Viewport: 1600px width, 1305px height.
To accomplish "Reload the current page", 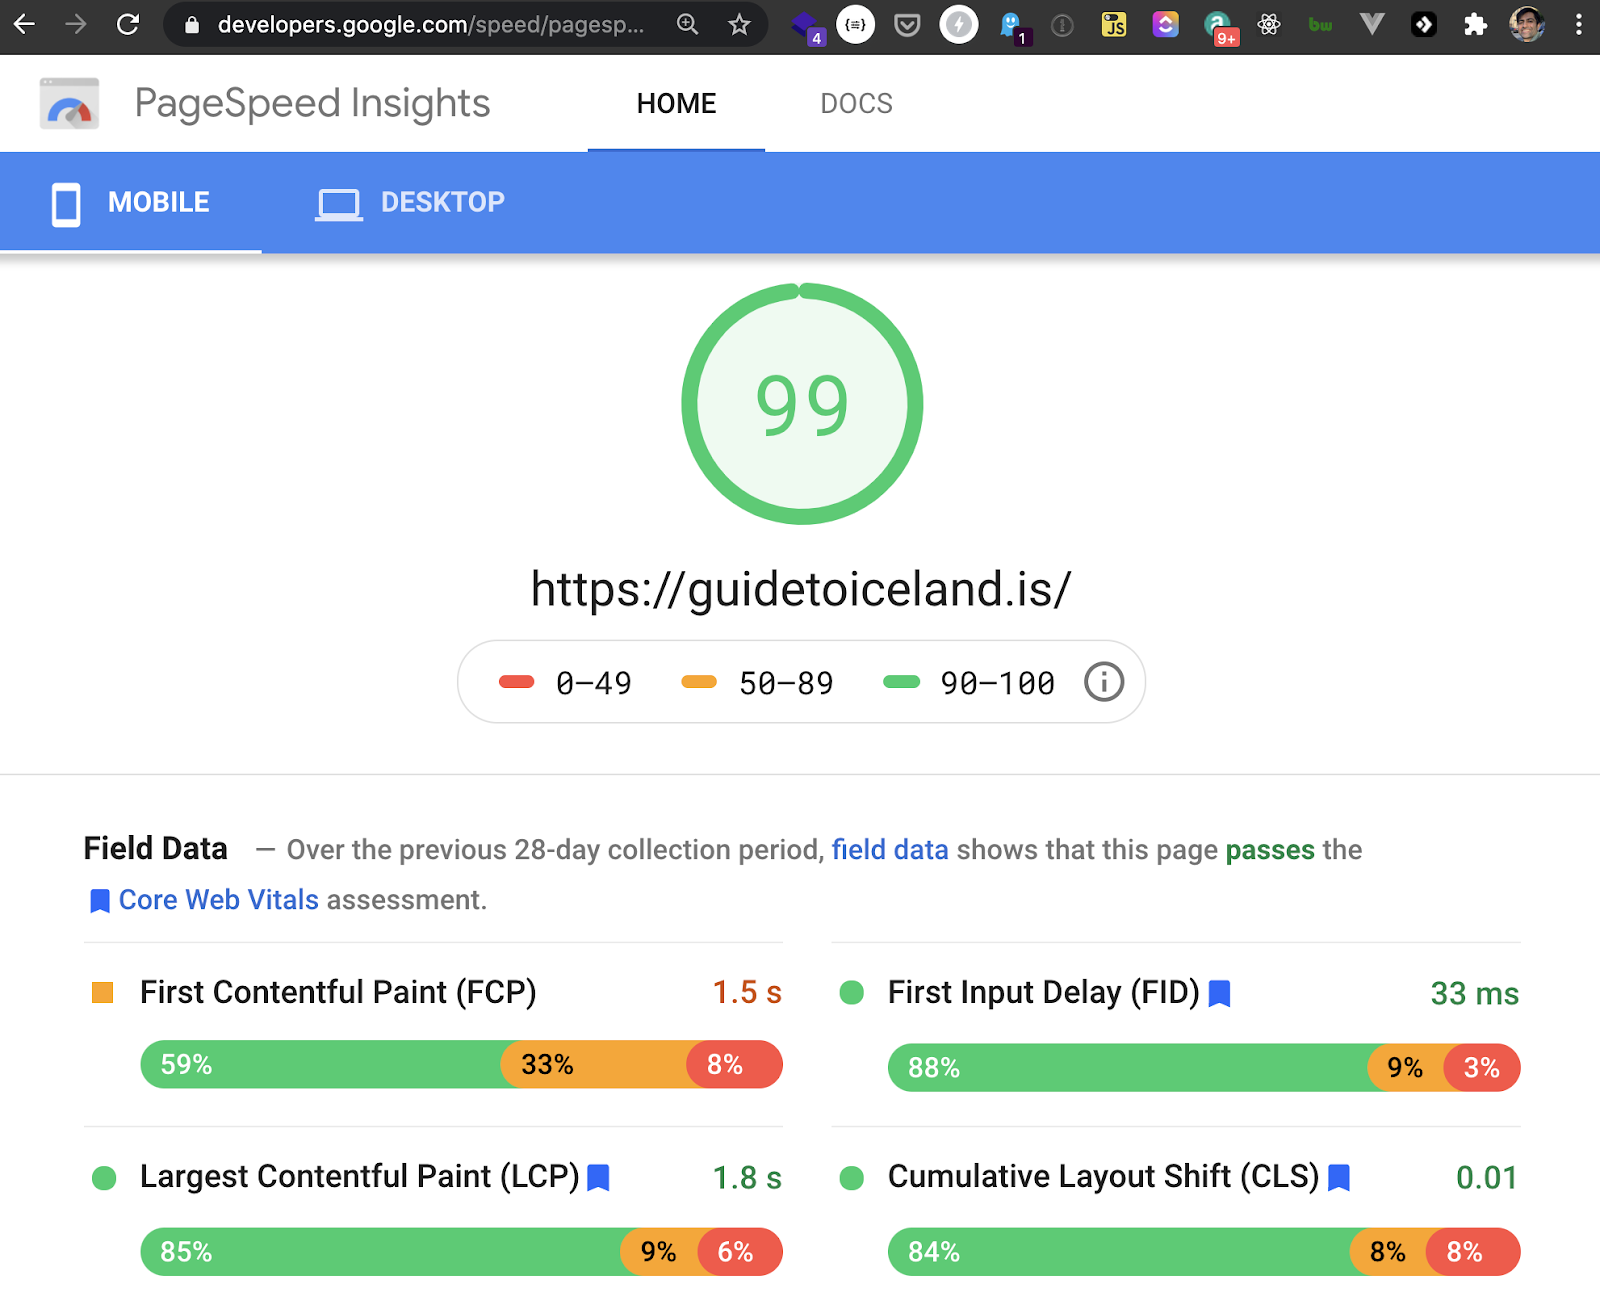I will coord(128,24).
